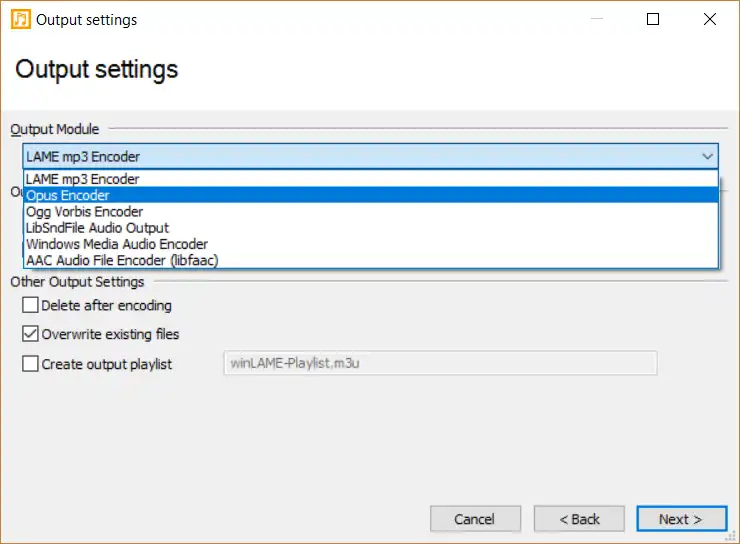
Task: Choose Windows Media Audio Encoder
Action: pyautogui.click(x=117, y=243)
